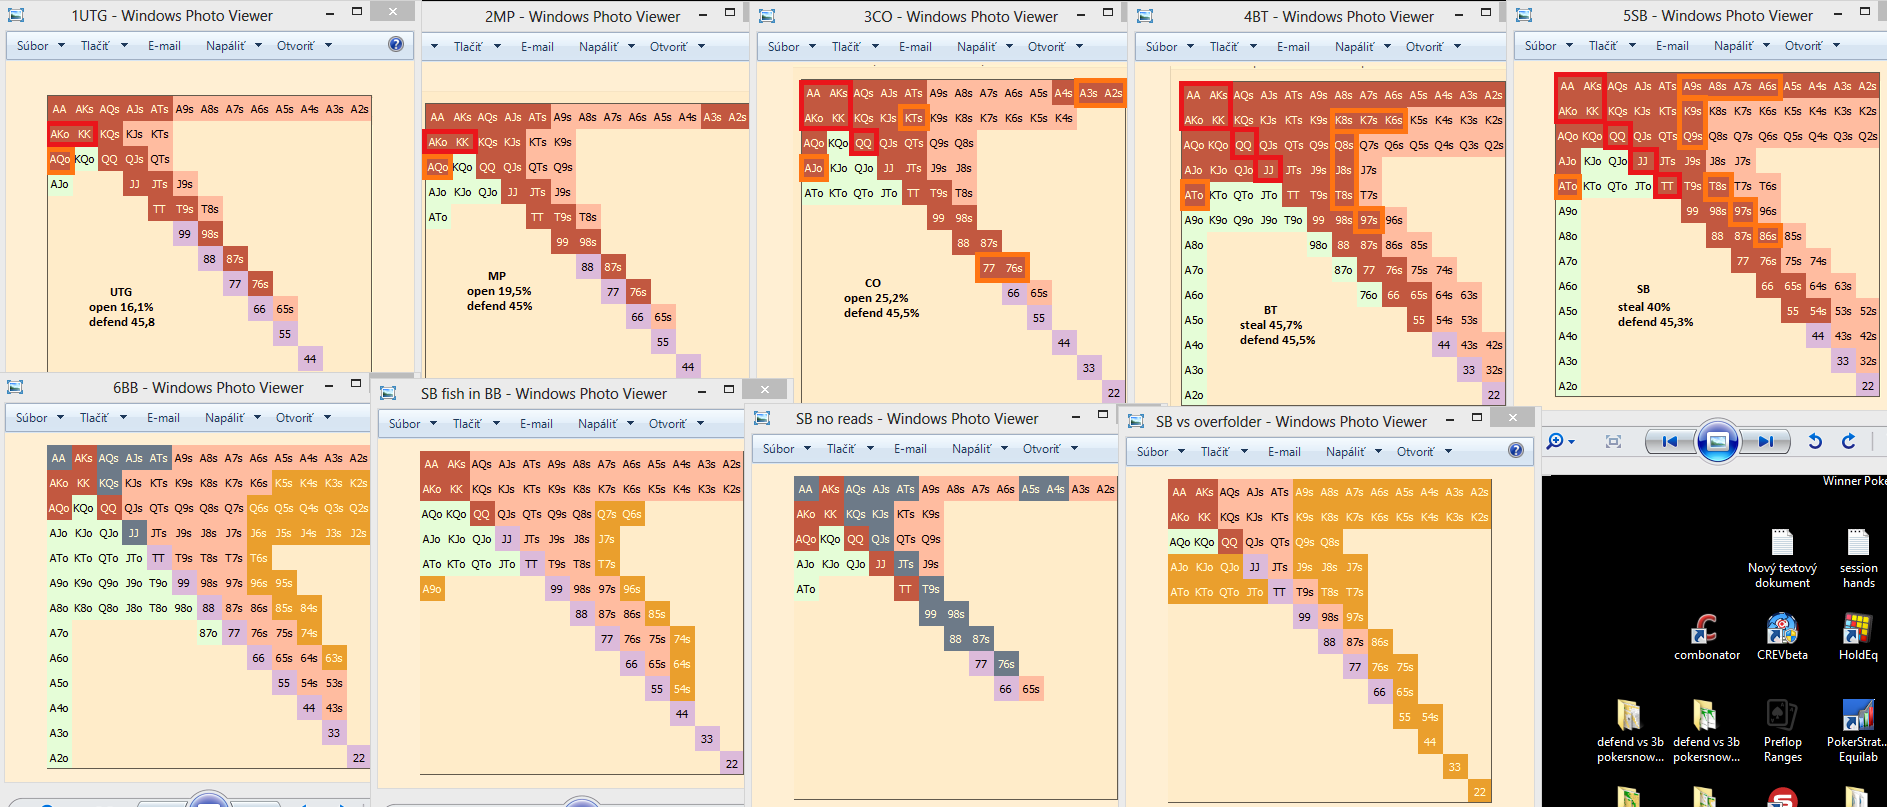Select the HoldEq desktop shortcut
This screenshot has height=807, width=1887.
[1858, 636]
